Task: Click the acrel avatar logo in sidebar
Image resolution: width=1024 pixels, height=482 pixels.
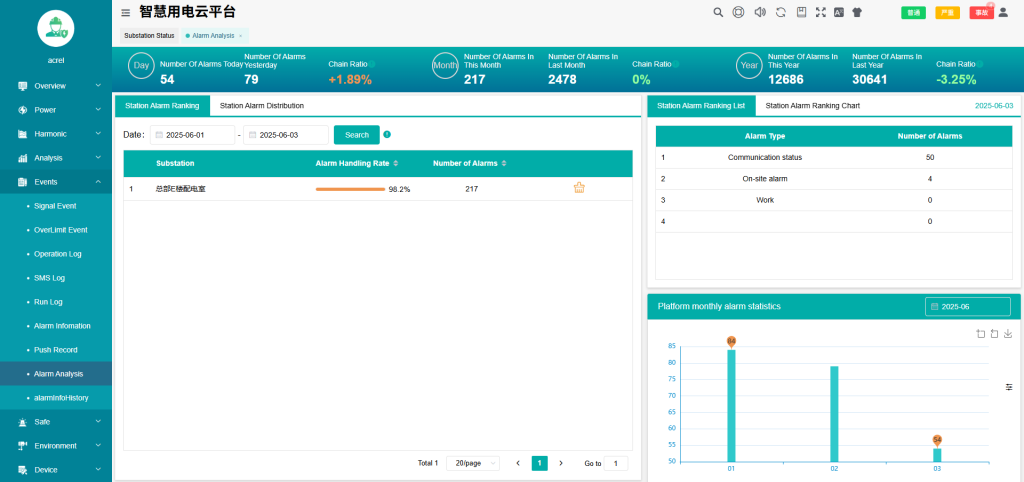Action: (56, 28)
